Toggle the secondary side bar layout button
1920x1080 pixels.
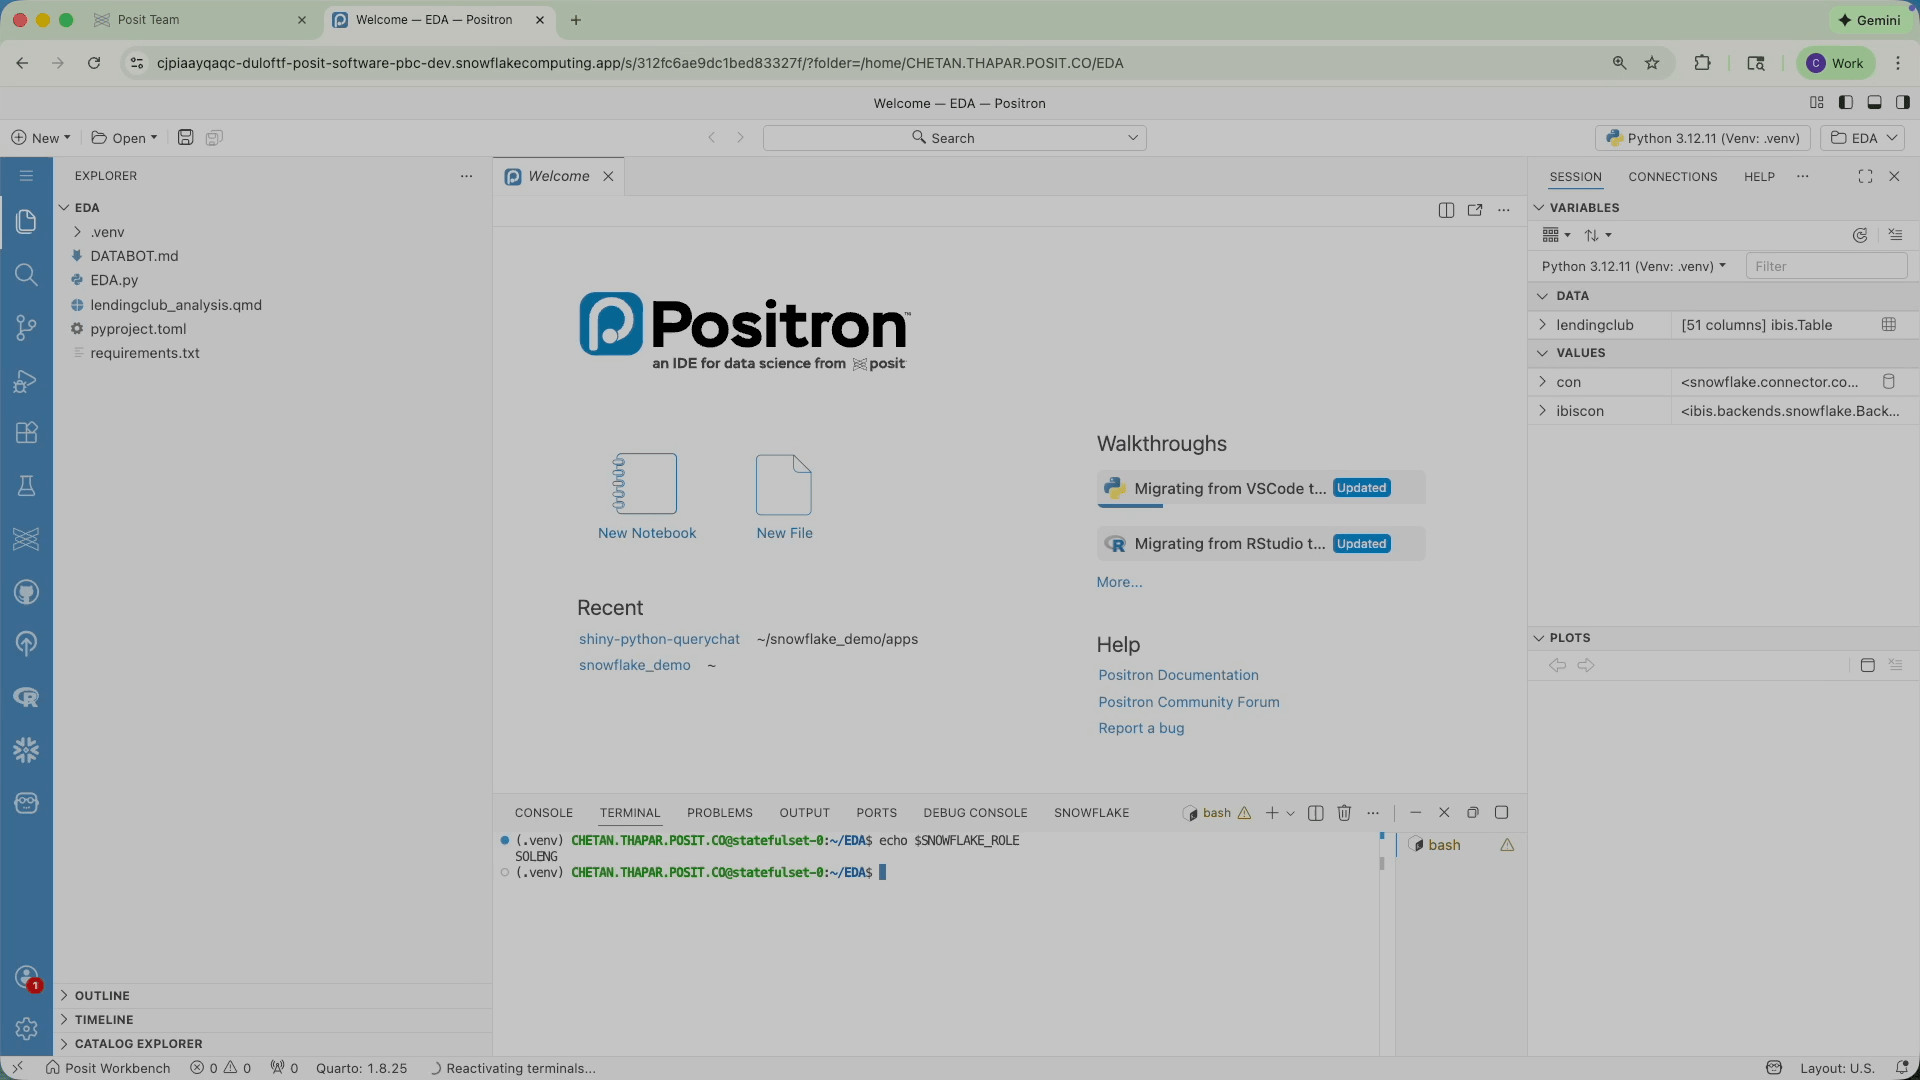pyautogui.click(x=1902, y=103)
